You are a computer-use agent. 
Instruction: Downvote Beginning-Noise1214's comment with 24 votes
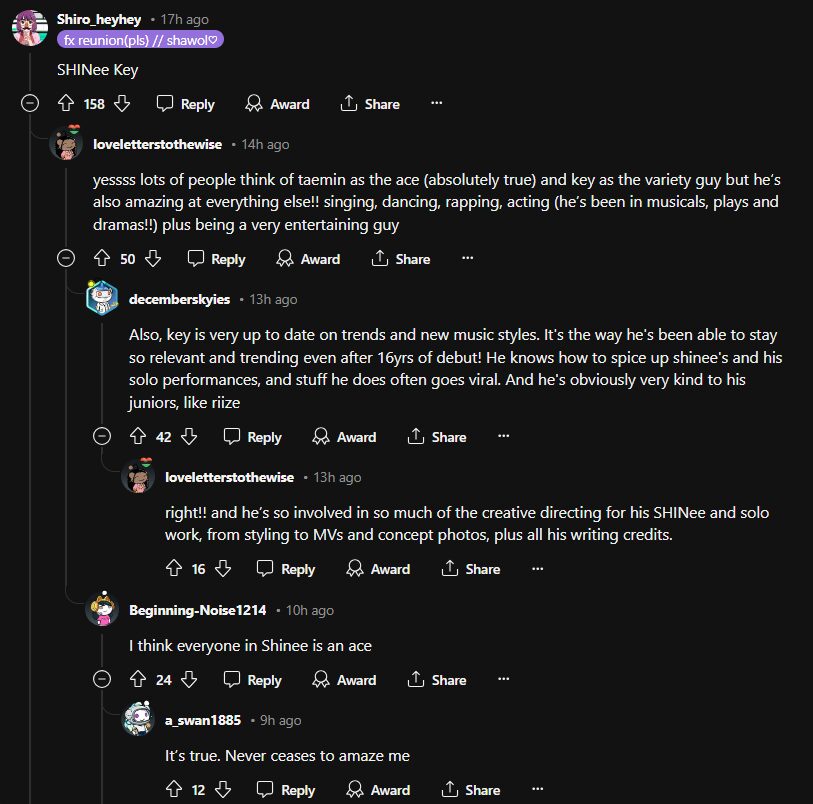coord(188,680)
